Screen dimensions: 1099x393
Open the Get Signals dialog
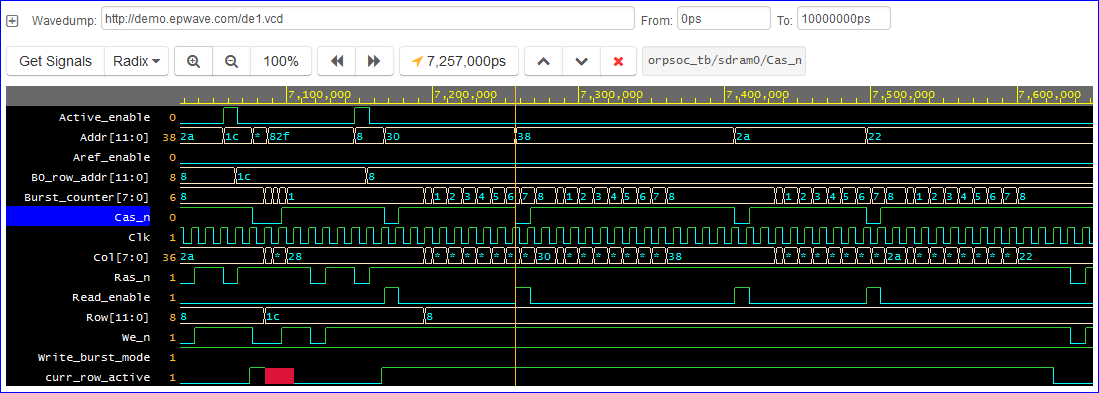click(x=55, y=62)
